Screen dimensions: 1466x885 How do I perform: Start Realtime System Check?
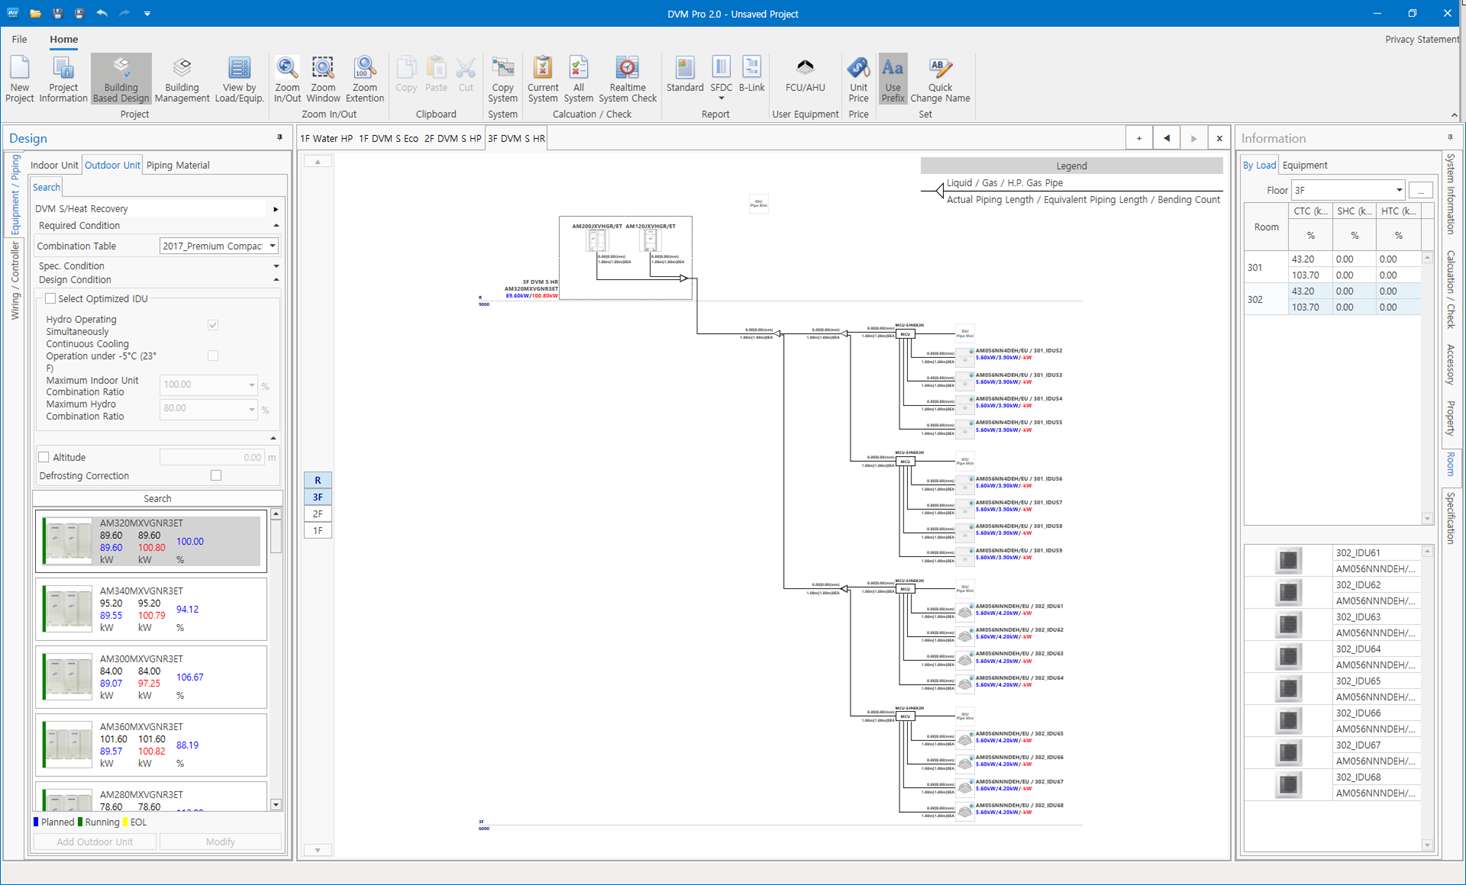[x=628, y=79]
